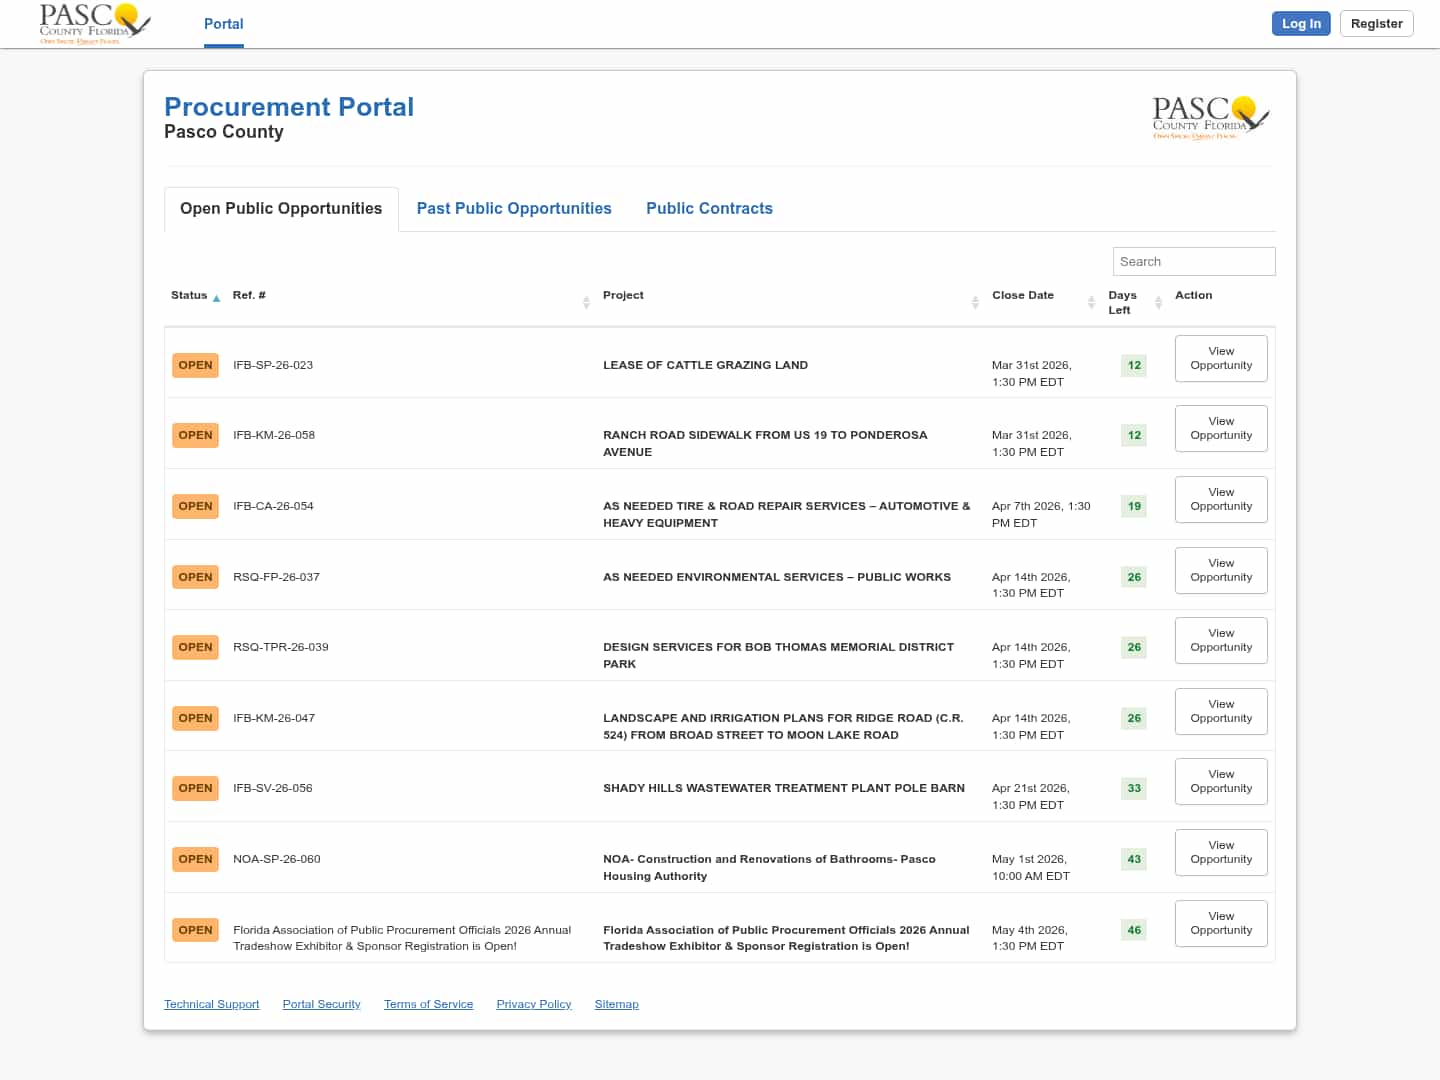Screen dimensions: 1440x1080
Task: Sort by Days Left column arrows
Action: 1158,302
